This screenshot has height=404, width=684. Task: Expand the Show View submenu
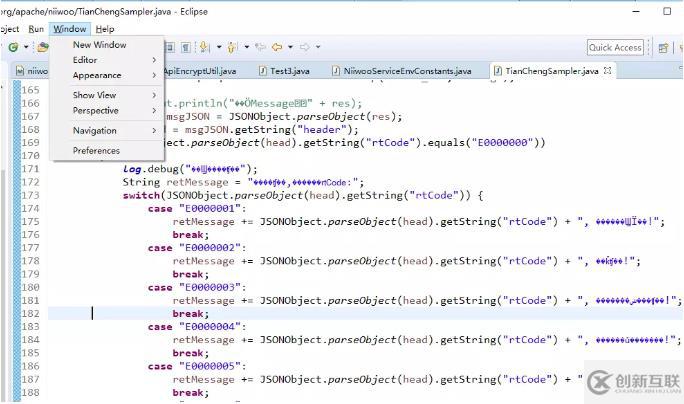(107, 95)
